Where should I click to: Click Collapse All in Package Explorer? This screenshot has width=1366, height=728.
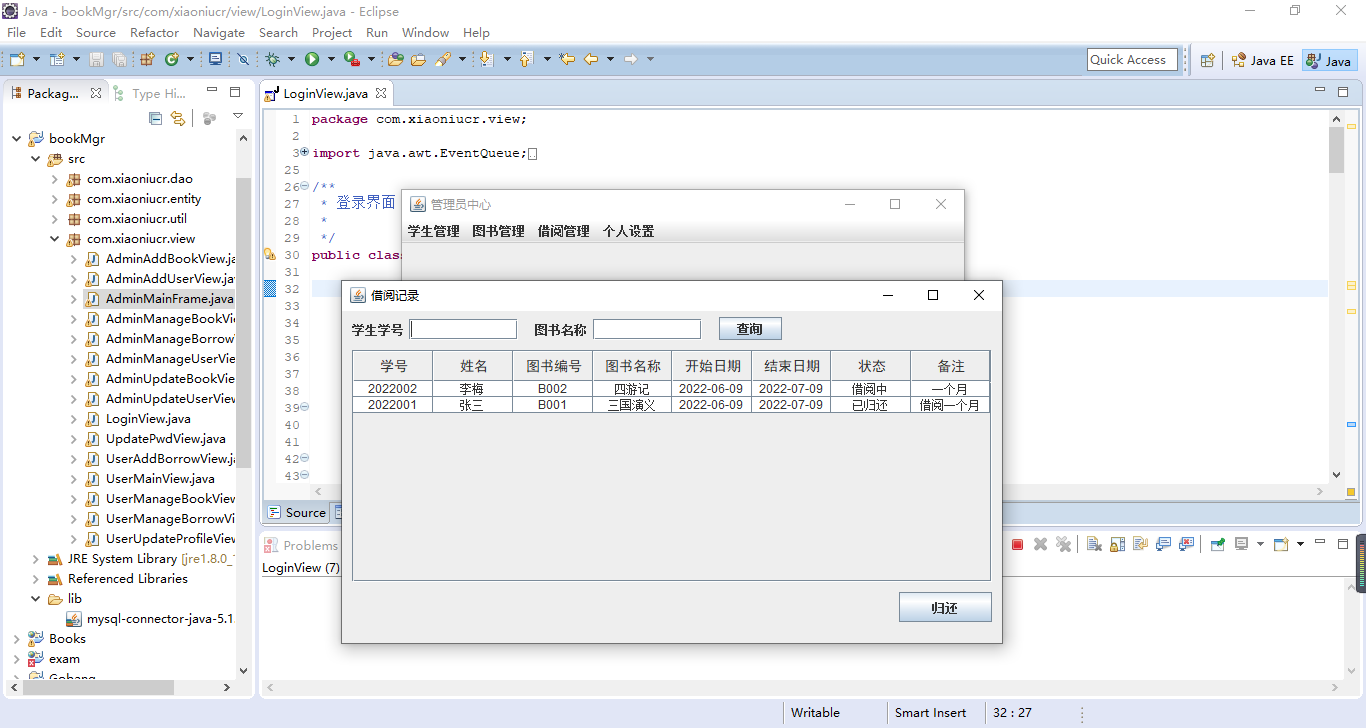pyautogui.click(x=155, y=118)
